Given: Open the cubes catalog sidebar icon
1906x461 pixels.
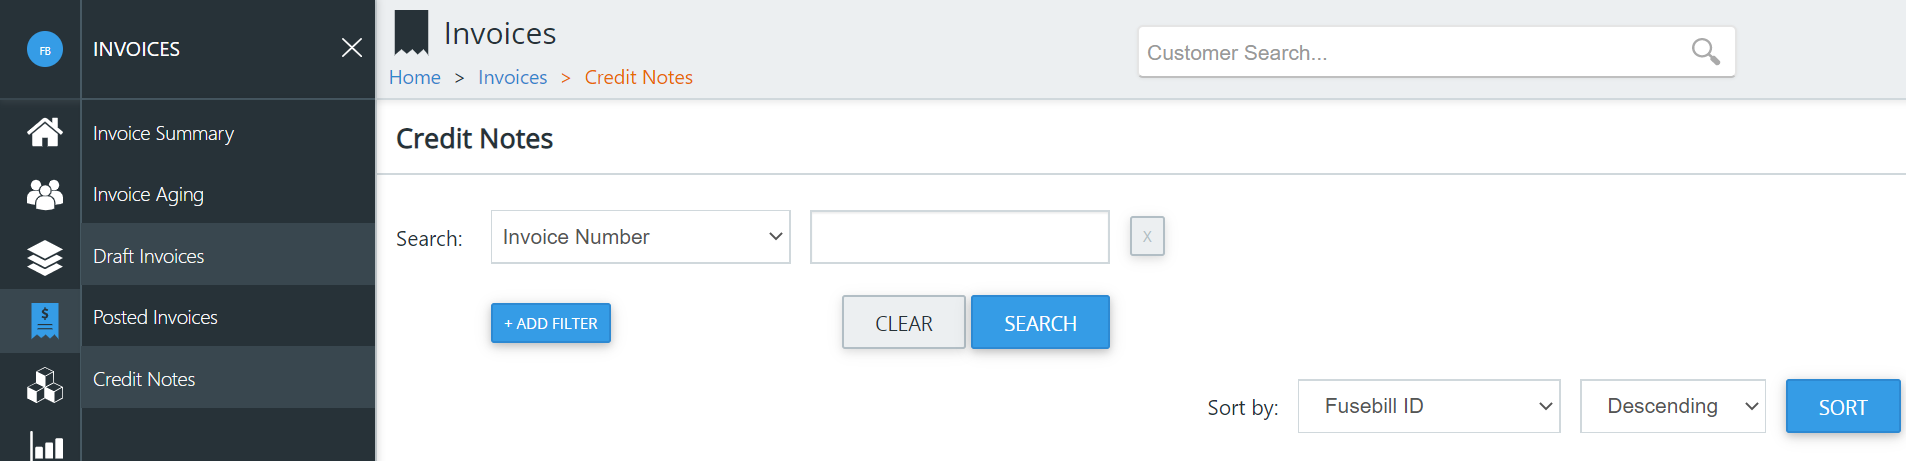Looking at the screenshot, I should (44, 385).
